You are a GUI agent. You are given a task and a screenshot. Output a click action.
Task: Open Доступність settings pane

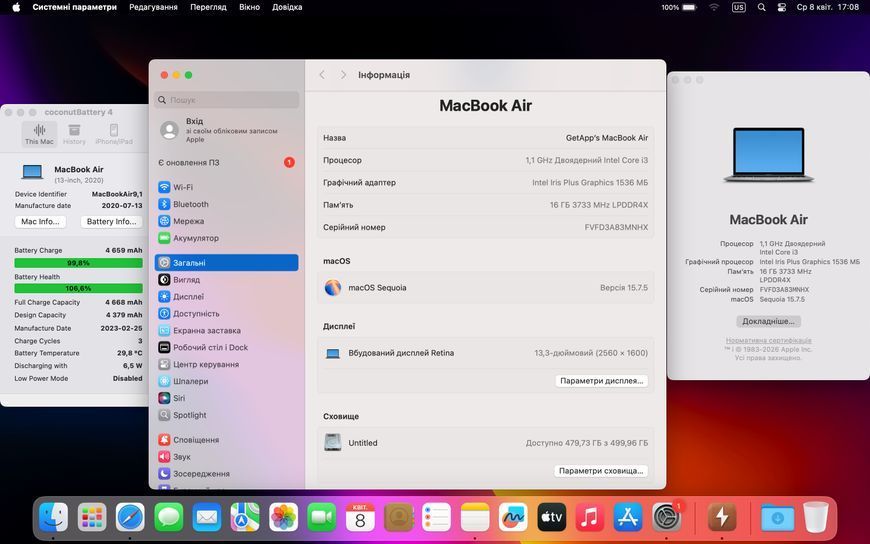[226, 314]
